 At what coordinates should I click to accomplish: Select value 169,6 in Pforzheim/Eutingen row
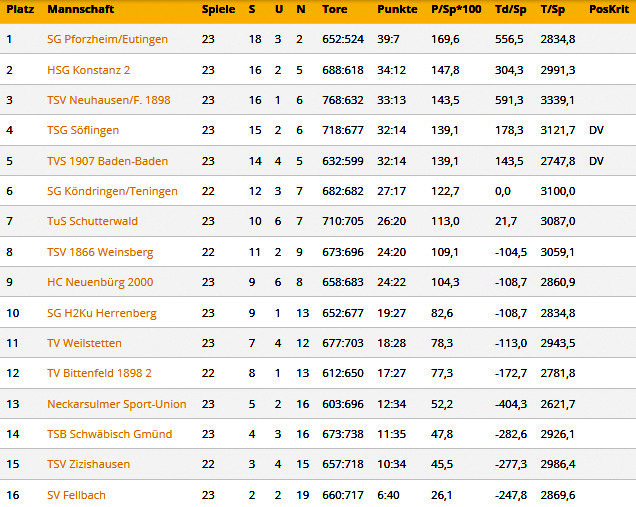pyautogui.click(x=445, y=39)
